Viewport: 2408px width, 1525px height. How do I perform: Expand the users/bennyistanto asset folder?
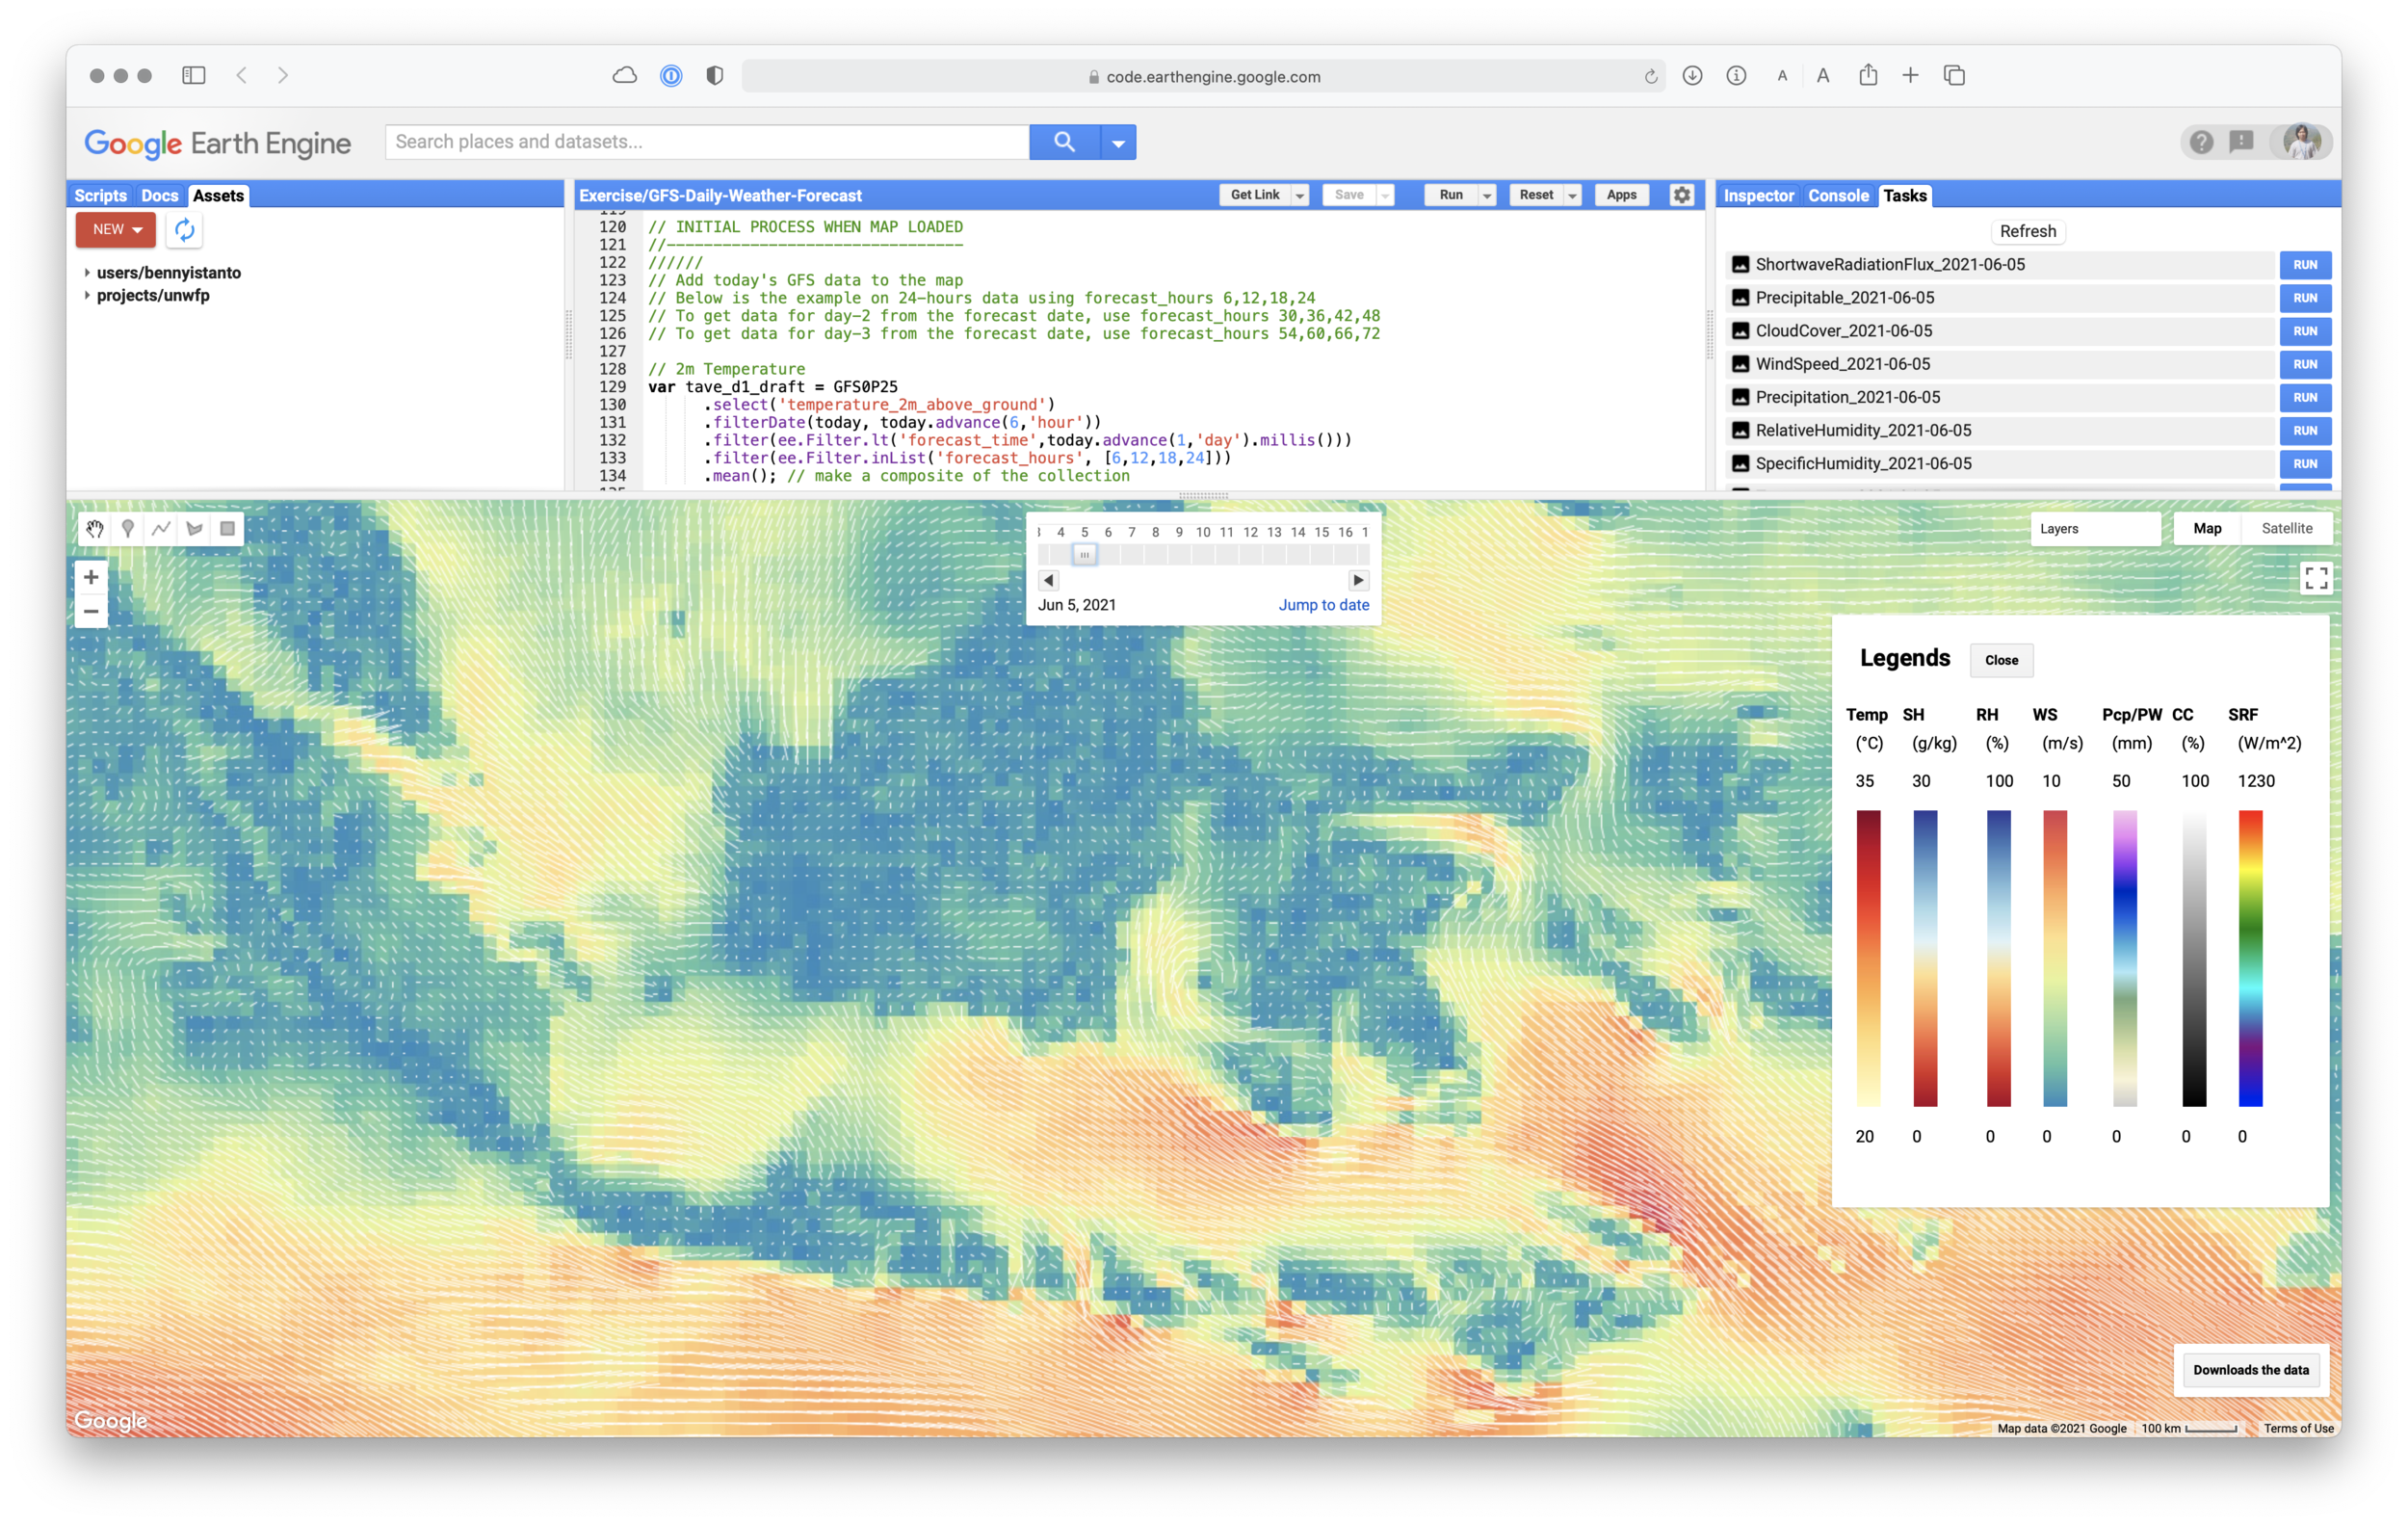coord(87,273)
